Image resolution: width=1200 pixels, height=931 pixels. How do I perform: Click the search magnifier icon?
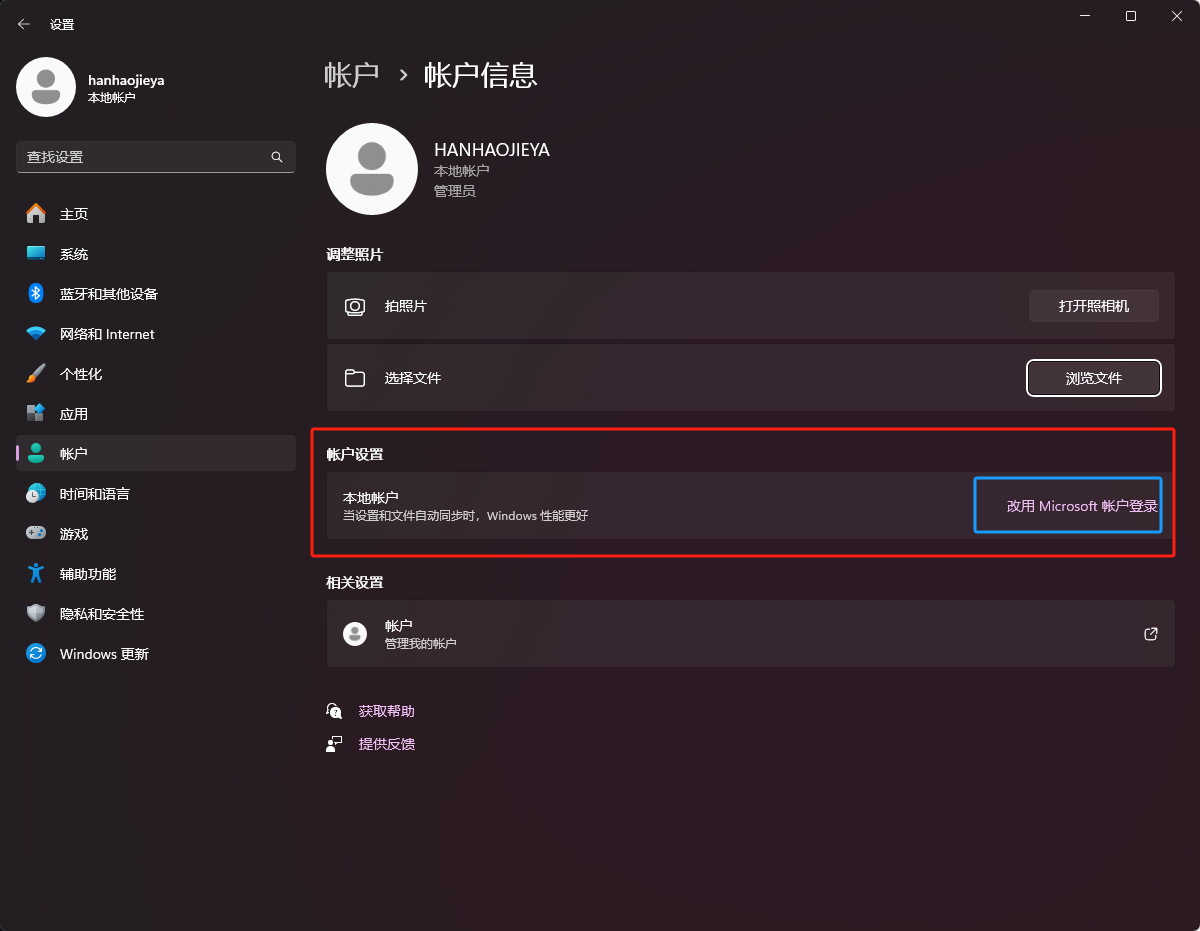coord(277,157)
